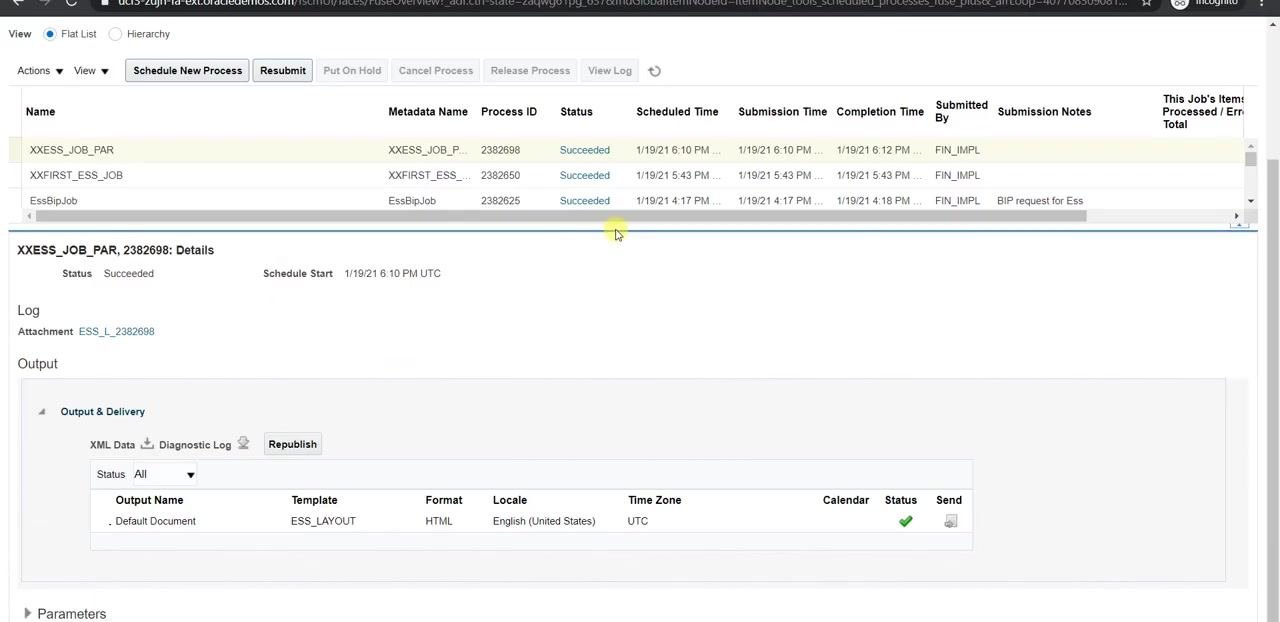
Task: Click process ID 2382650 cell
Action: tap(500, 175)
